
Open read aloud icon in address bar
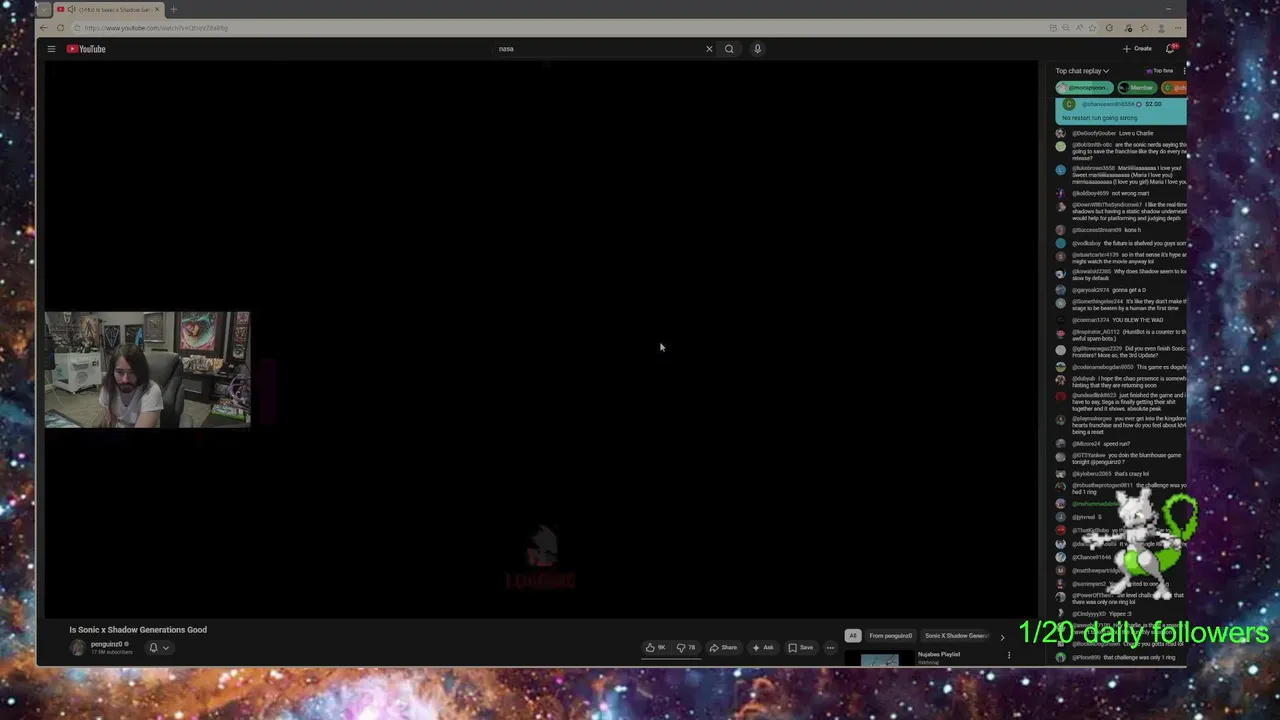point(1079,28)
